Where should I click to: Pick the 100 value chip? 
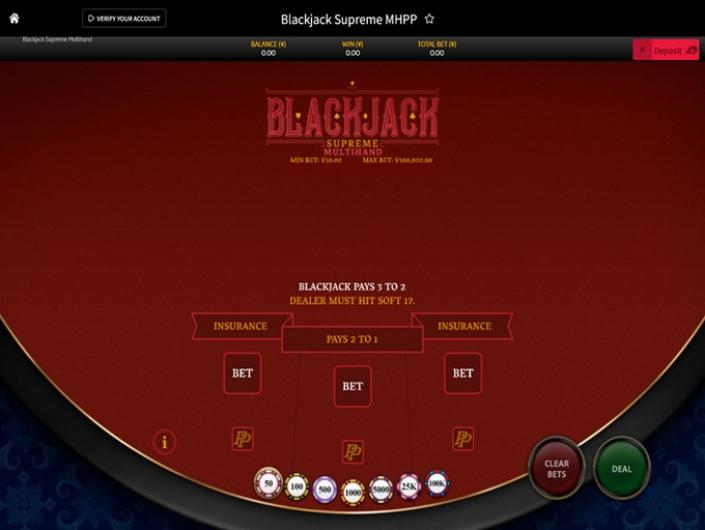point(297,487)
